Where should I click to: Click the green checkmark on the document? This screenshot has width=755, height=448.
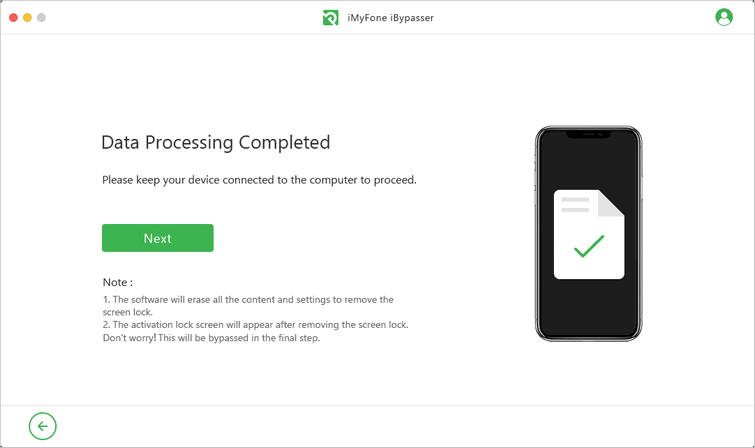pos(588,246)
